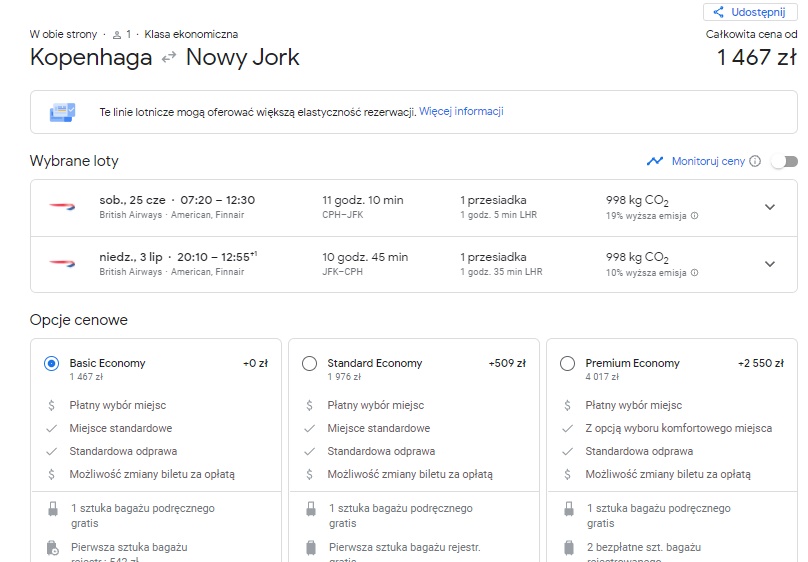
Task: Click the info icon beside Monitoruj ceny
Action: pos(755,161)
